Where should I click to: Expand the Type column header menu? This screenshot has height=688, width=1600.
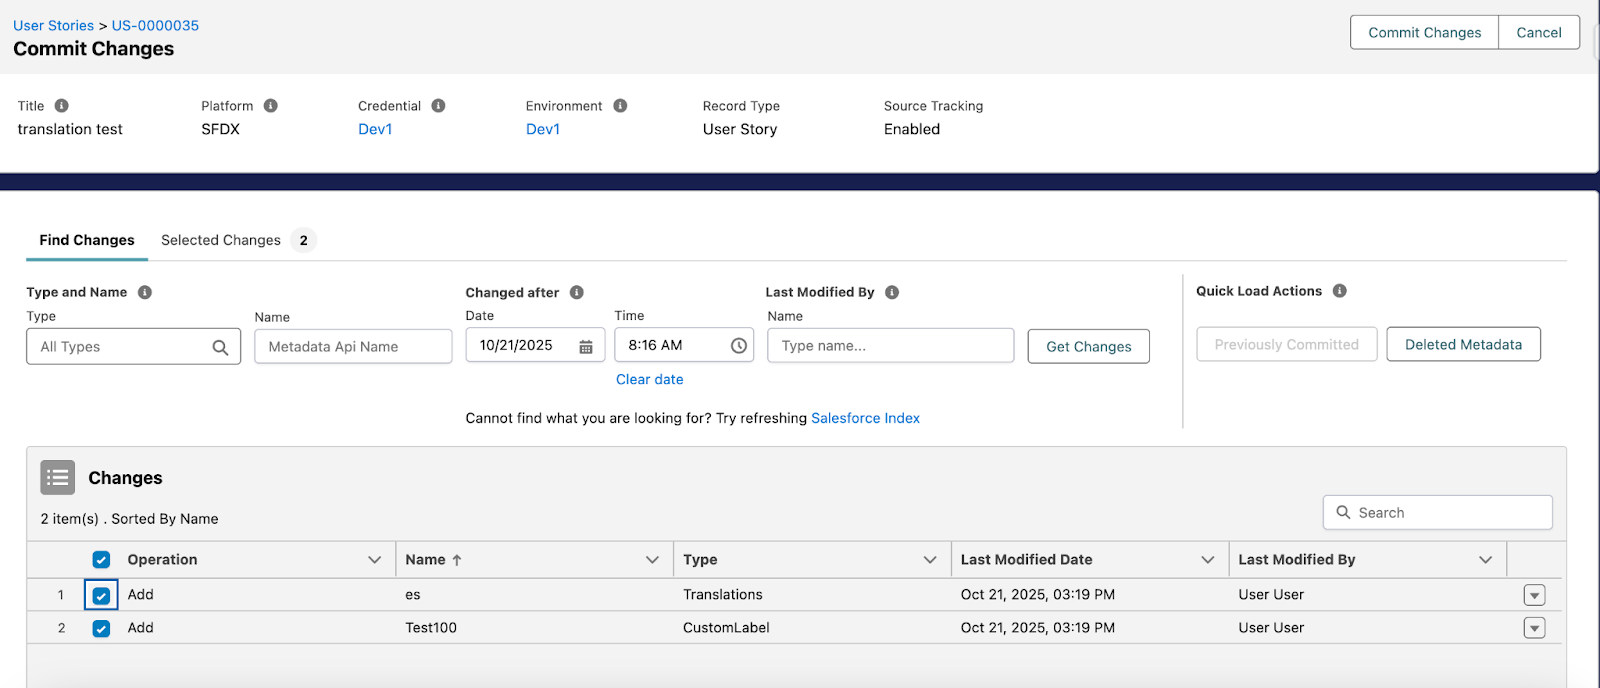click(x=930, y=560)
